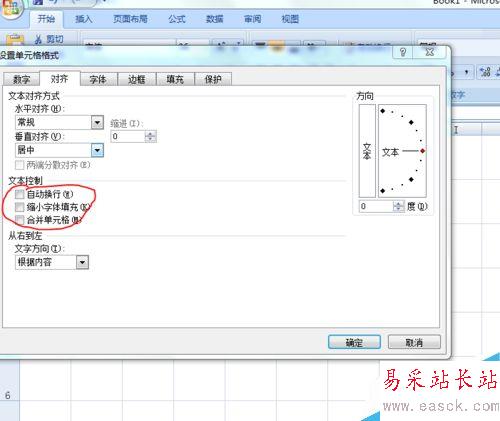Click the 剪切 scissors icon
Image resolution: width=500 pixels, height=421 pixels.
click(x=38, y=40)
